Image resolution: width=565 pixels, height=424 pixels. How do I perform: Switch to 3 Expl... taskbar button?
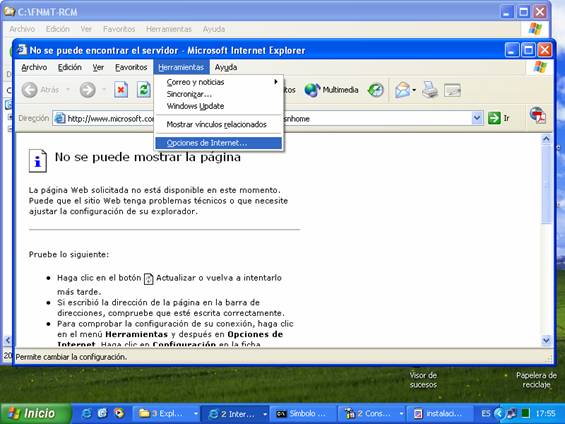click(166, 414)
